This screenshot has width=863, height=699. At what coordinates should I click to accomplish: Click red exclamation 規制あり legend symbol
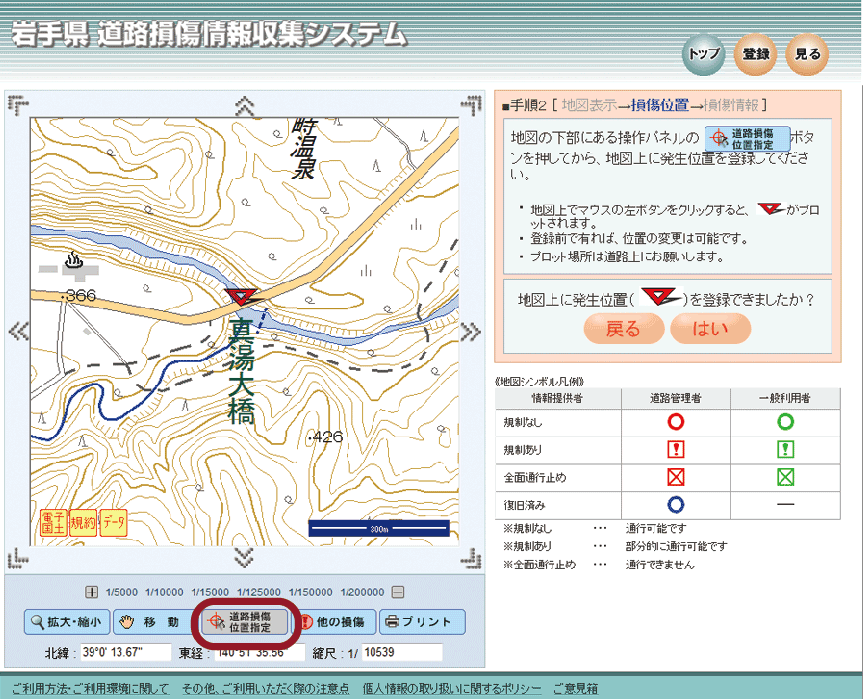(x=675, y=450)
